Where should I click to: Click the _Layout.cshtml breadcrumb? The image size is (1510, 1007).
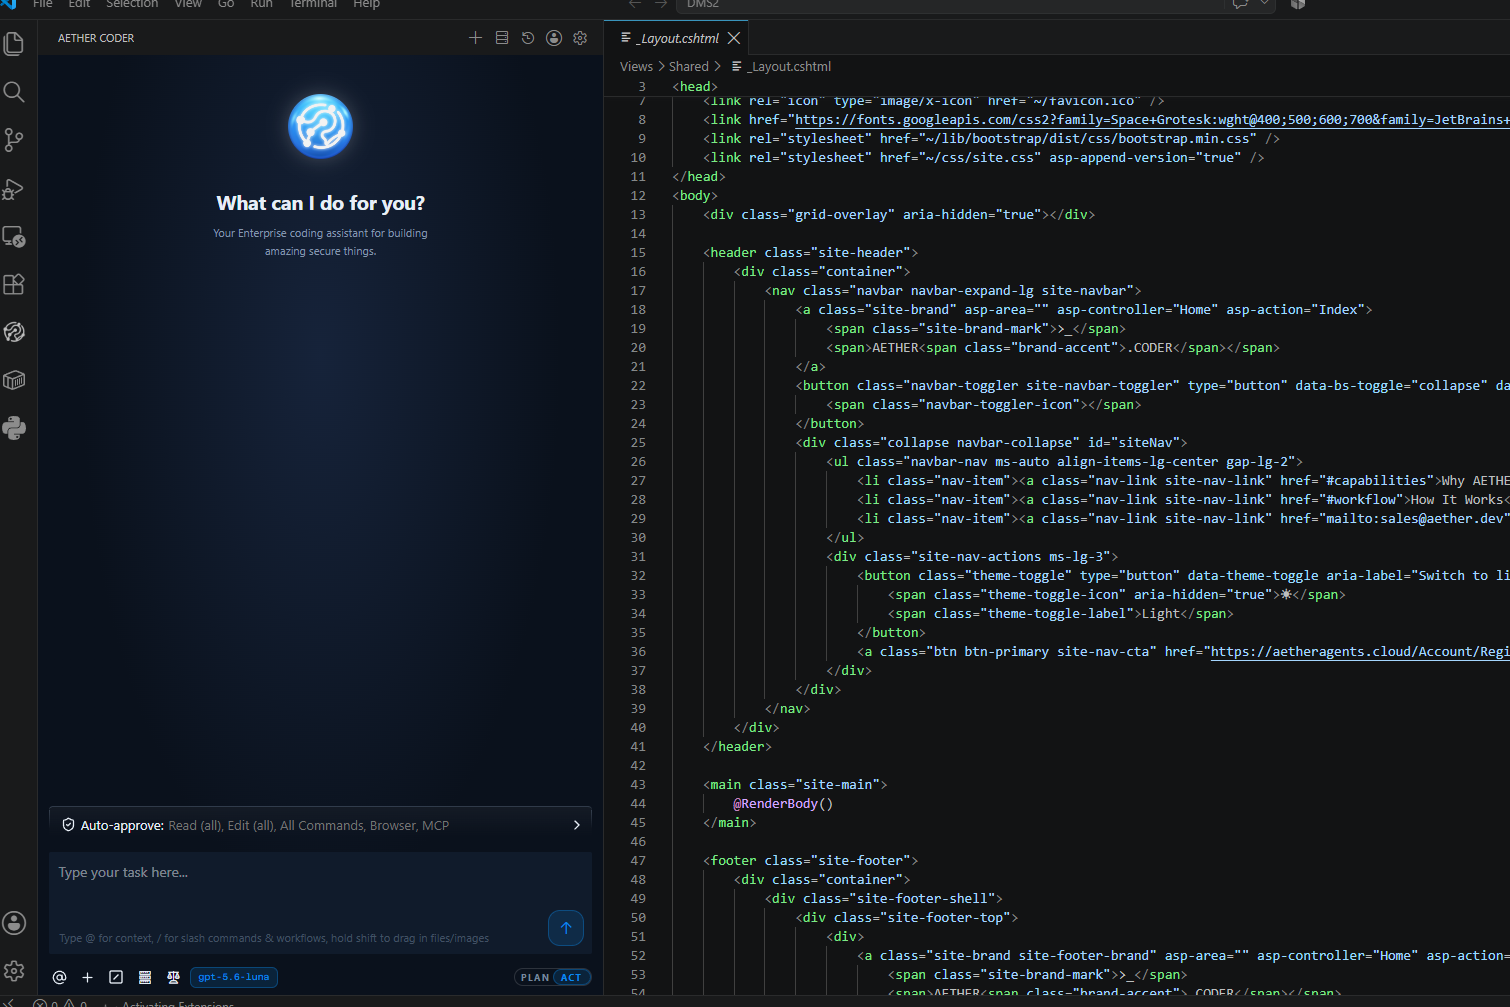[x=782, y=67]
